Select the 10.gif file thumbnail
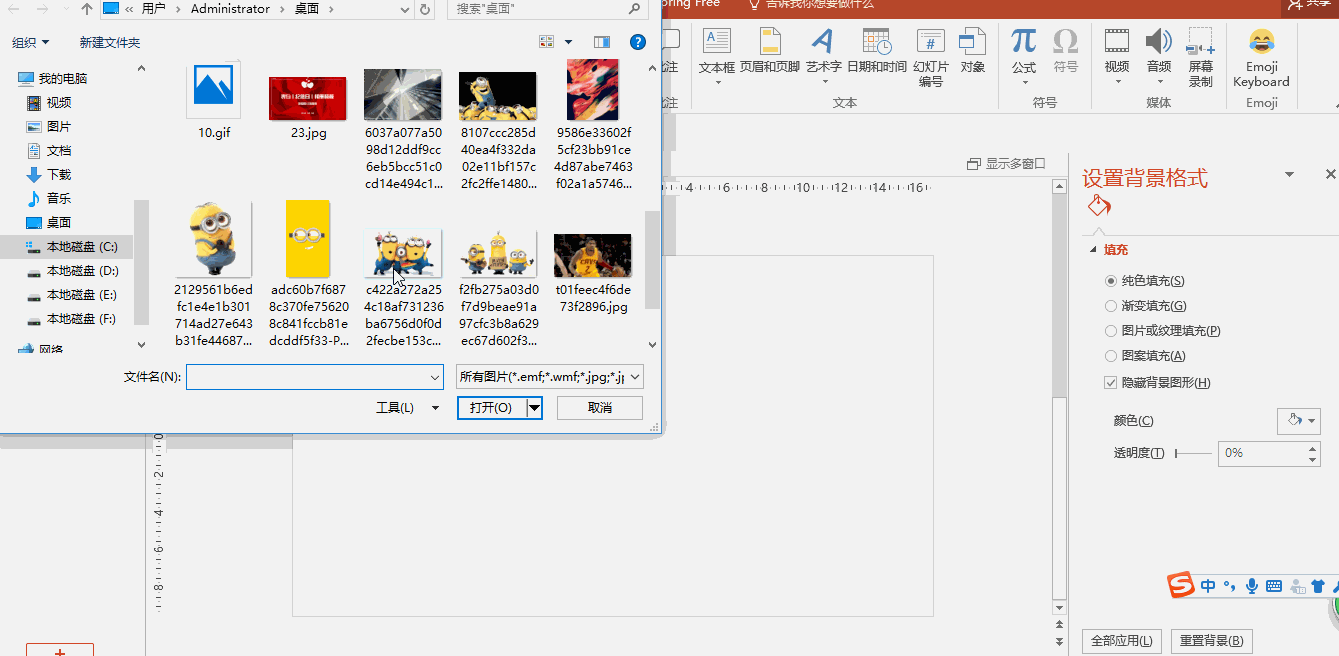This screenshot has height=656, width=1339. (x=213, y=90)
